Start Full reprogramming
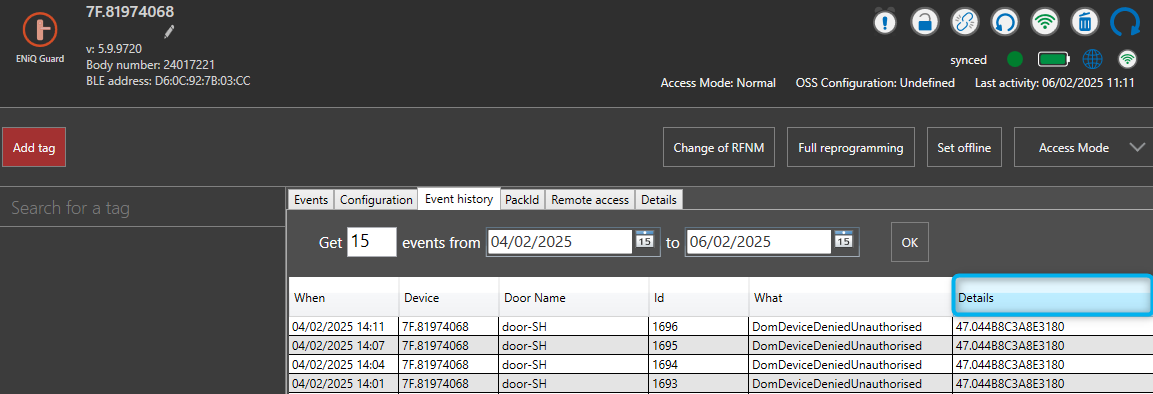 [851, 148]
